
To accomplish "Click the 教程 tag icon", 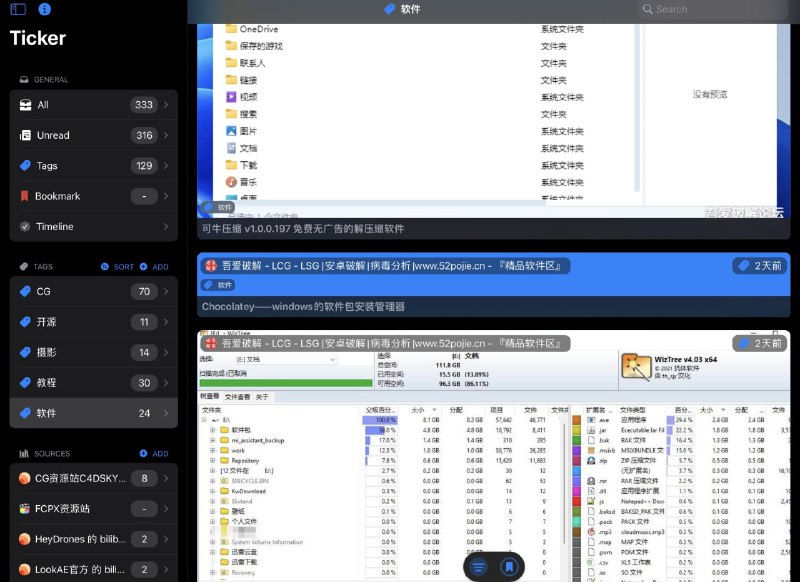I will point(25,383).
